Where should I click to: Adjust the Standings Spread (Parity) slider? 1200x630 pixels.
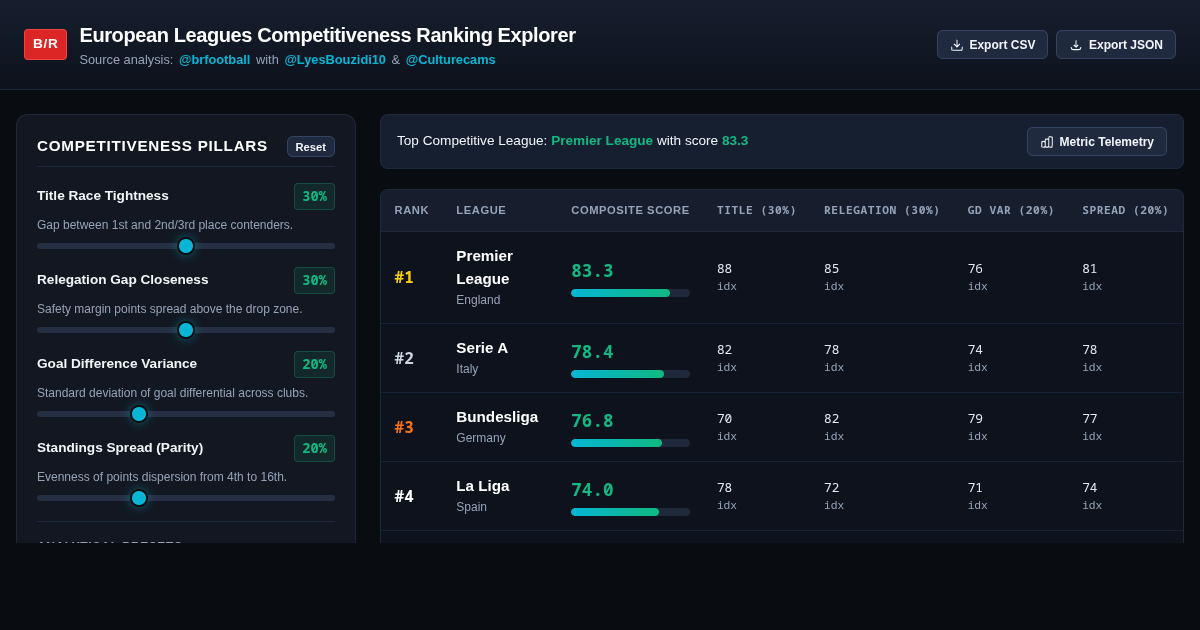(186, 498)
